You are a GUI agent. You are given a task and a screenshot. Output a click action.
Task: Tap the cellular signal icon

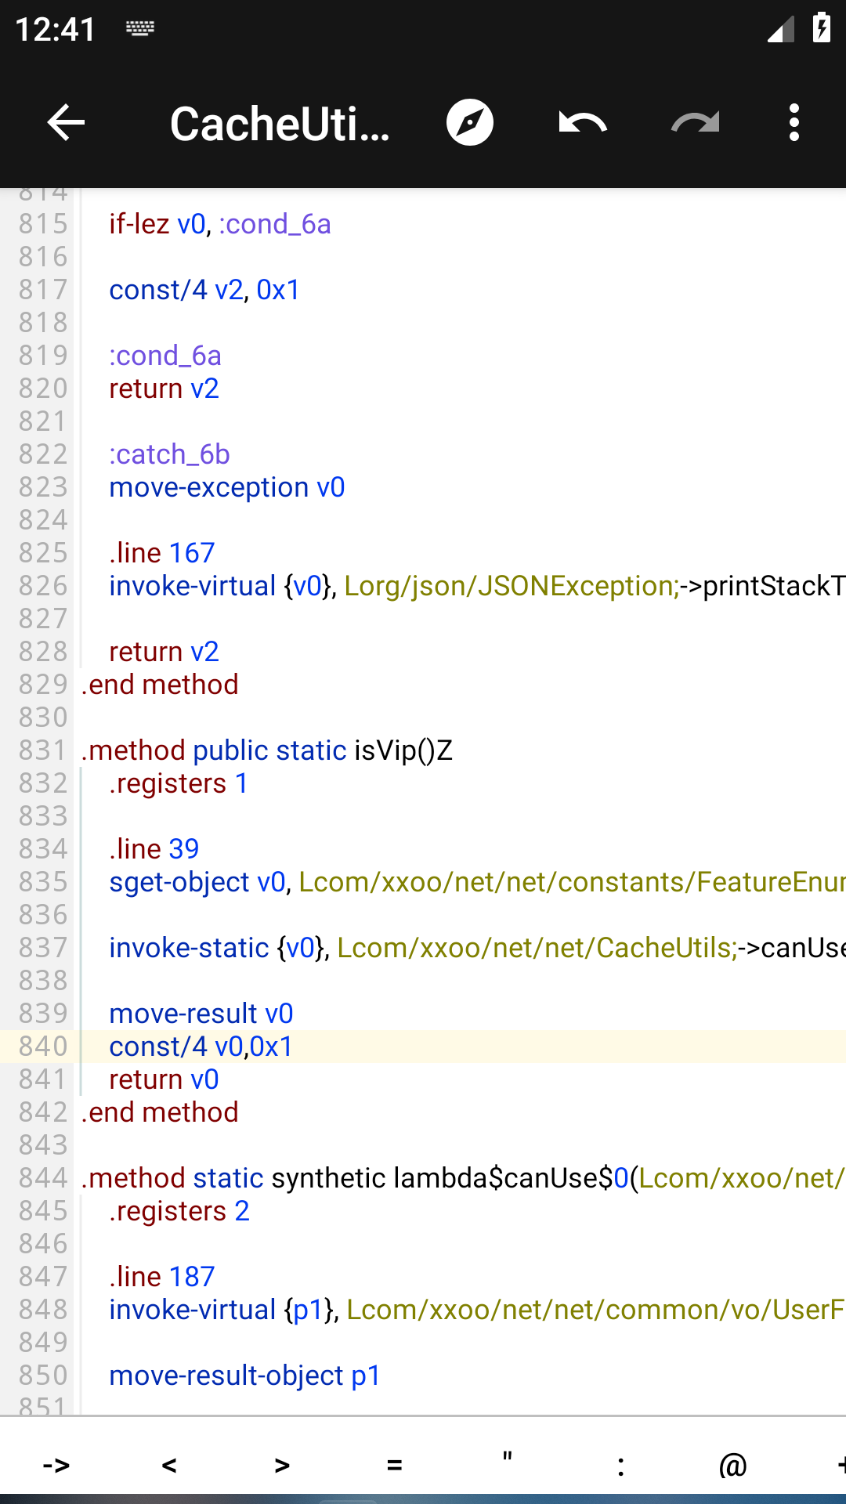pos(780,30)
